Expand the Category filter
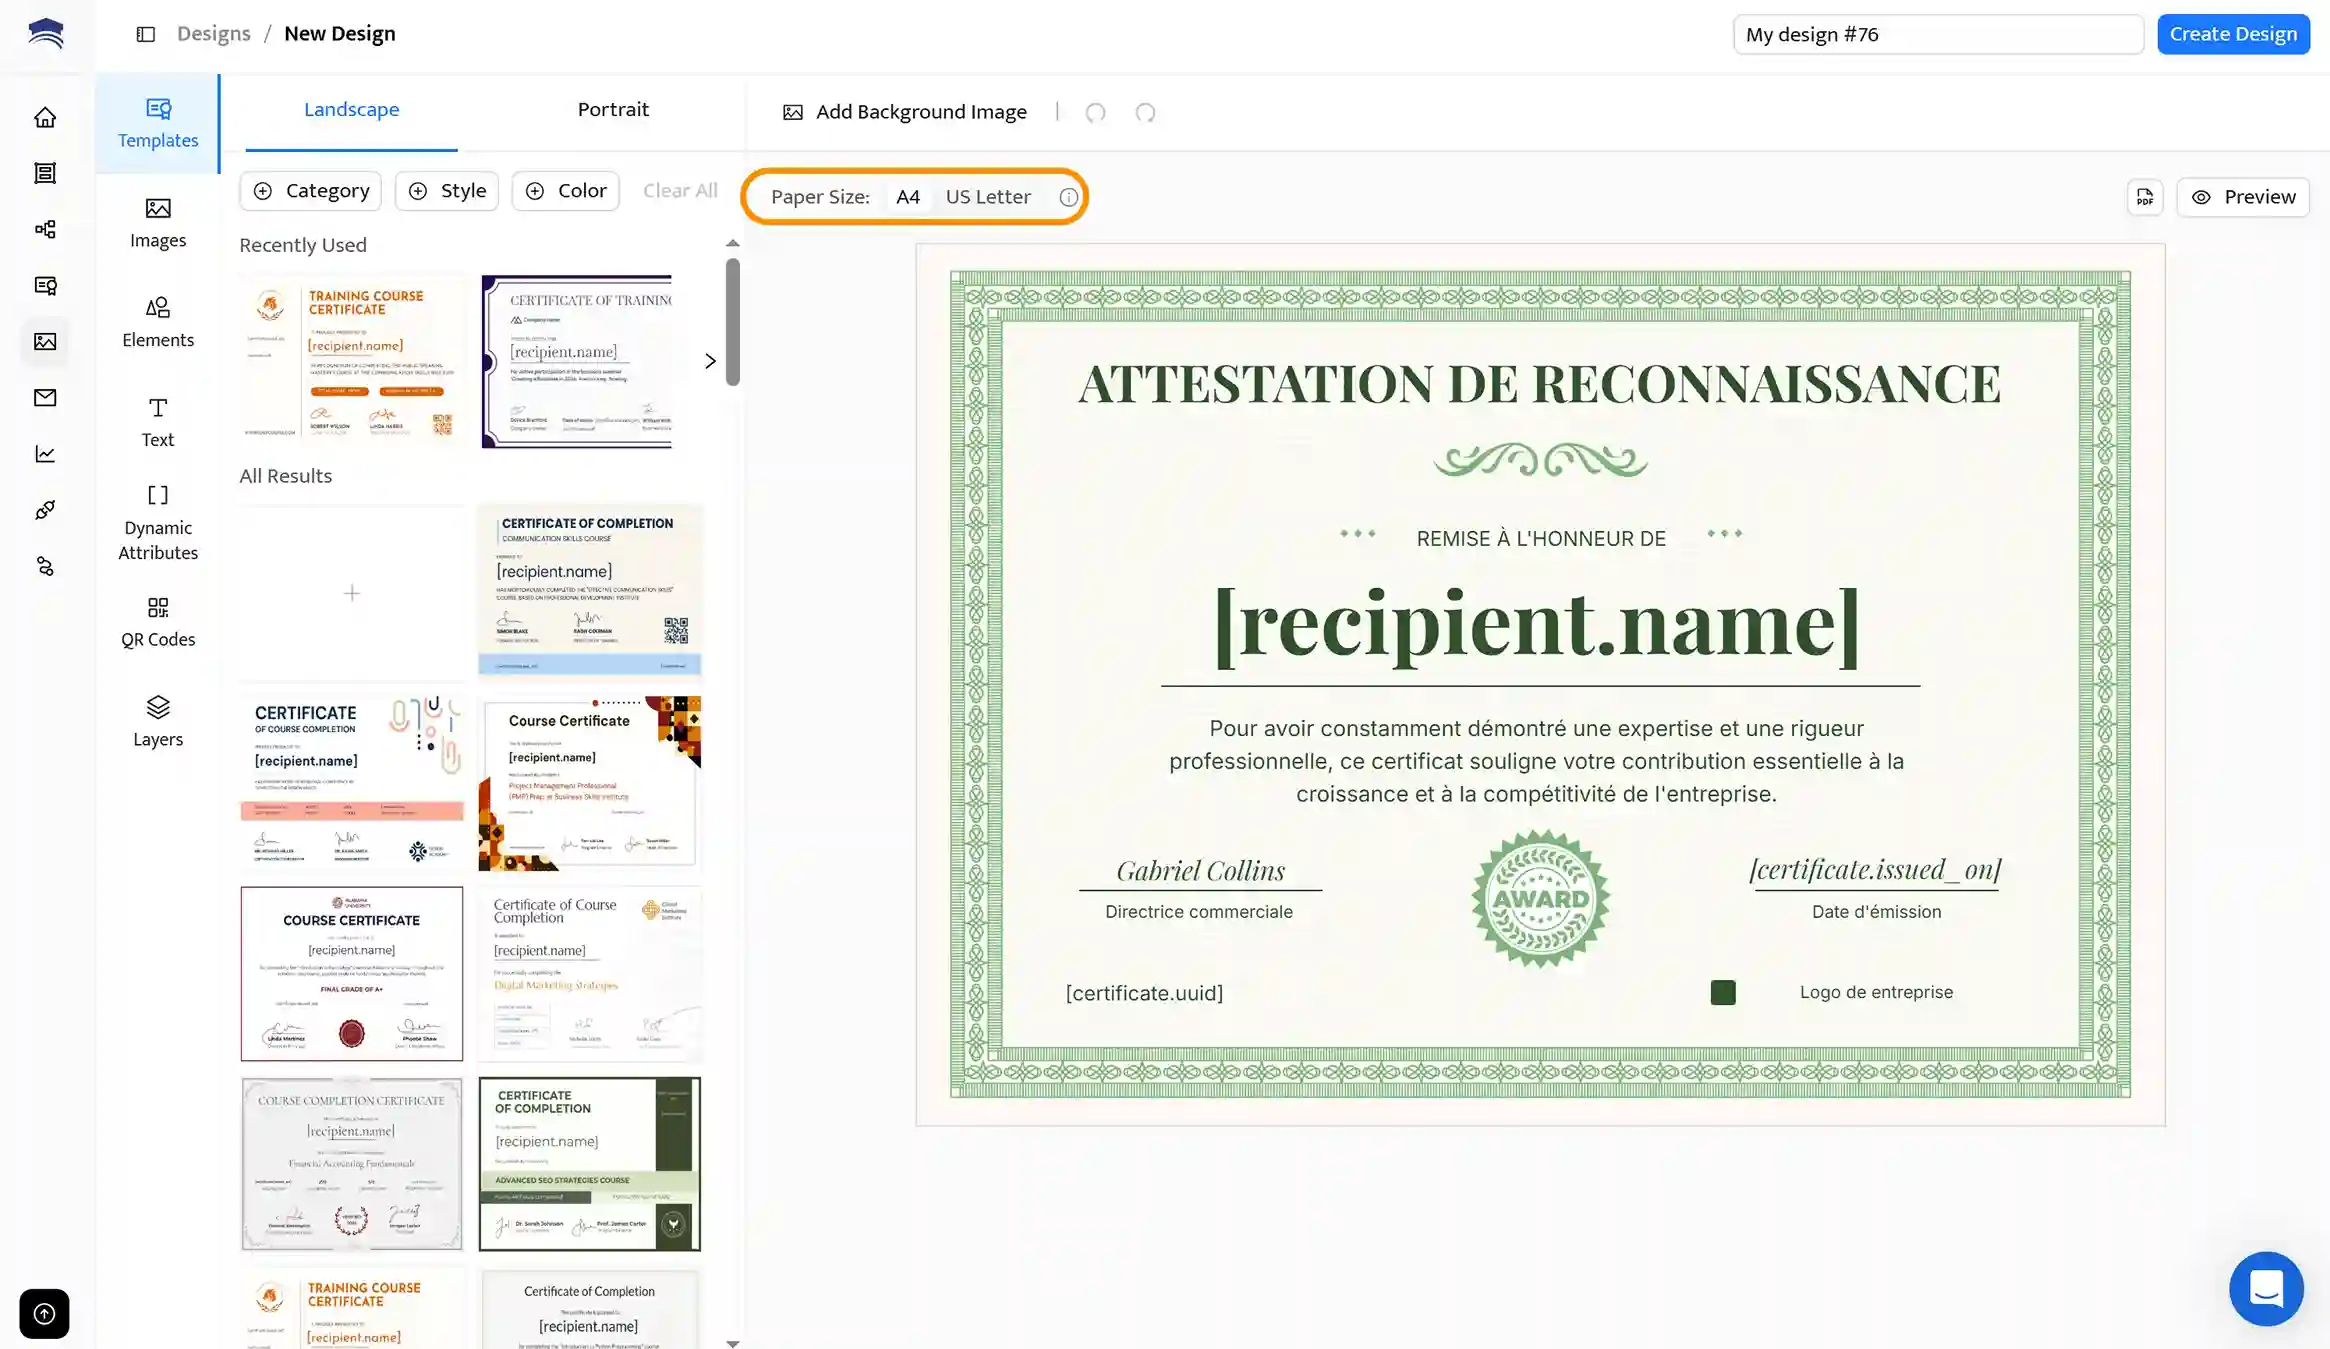 [x=311, y=191]
